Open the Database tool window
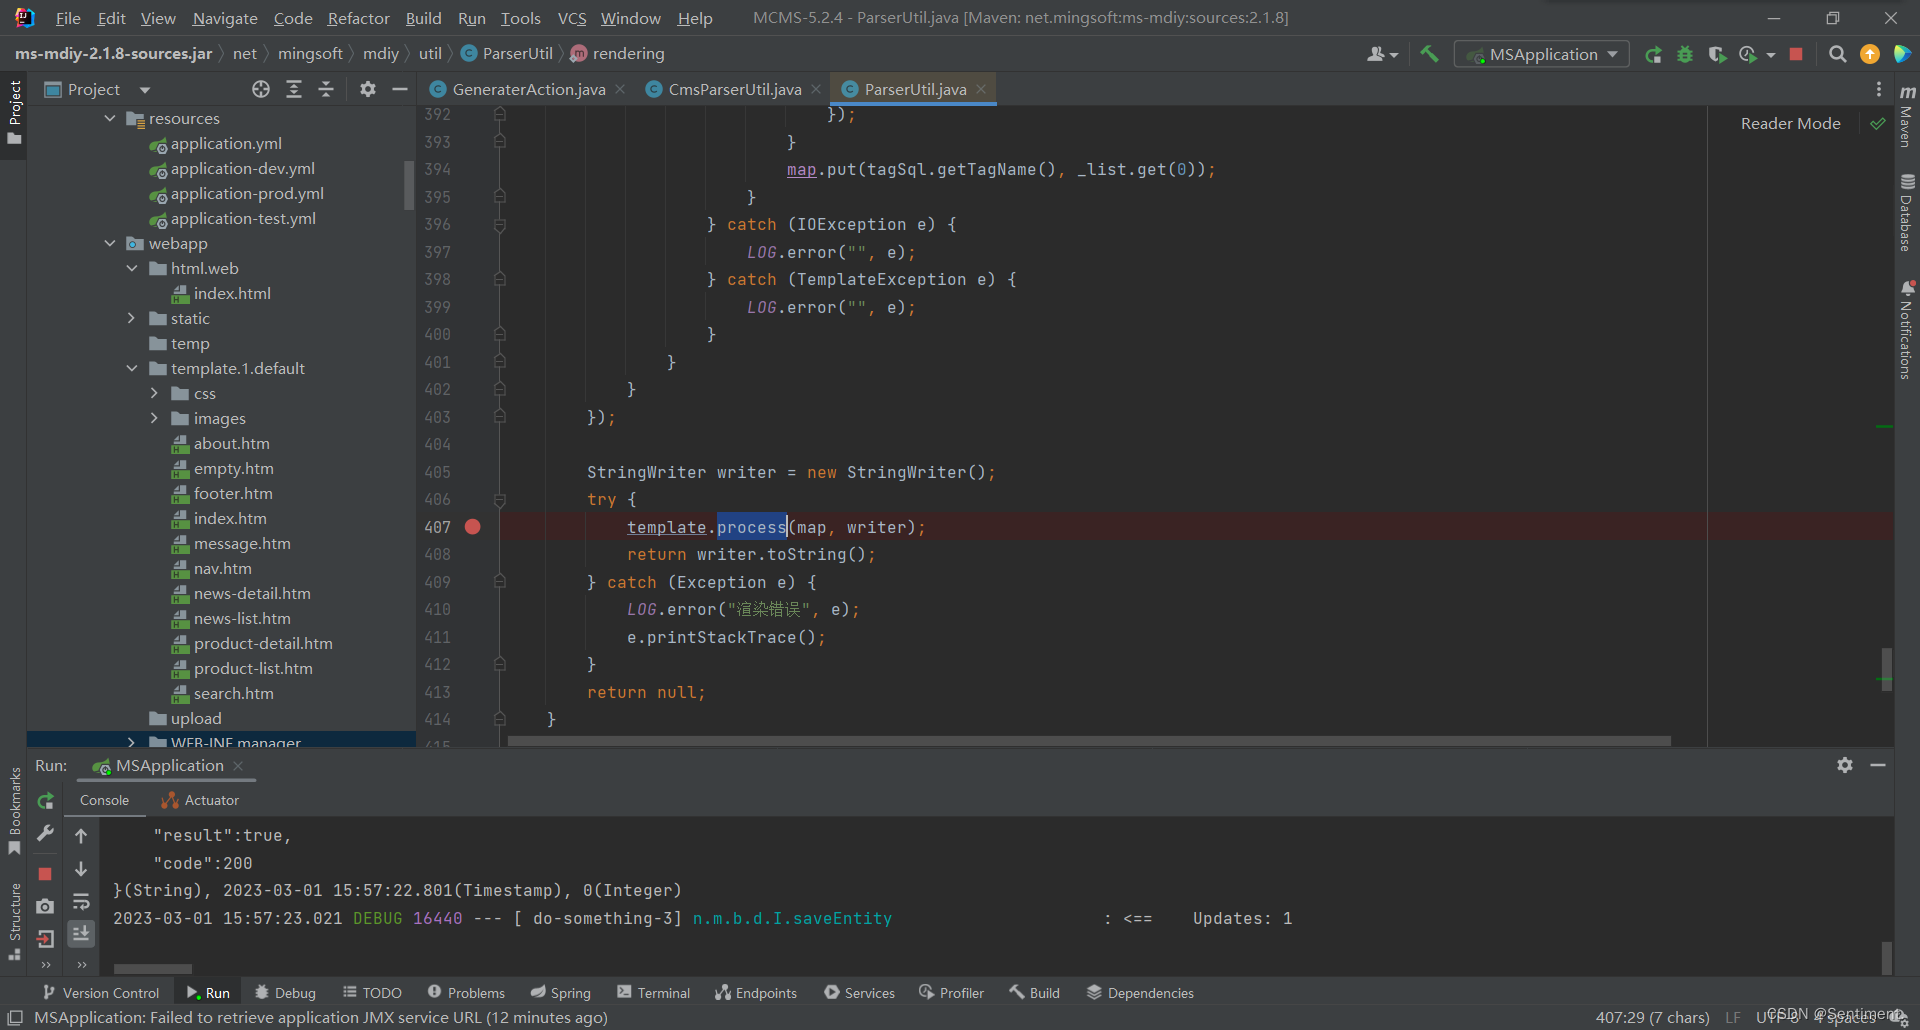The image size is (1920, 1030). pyautogui.click(x=1907, y=213)
